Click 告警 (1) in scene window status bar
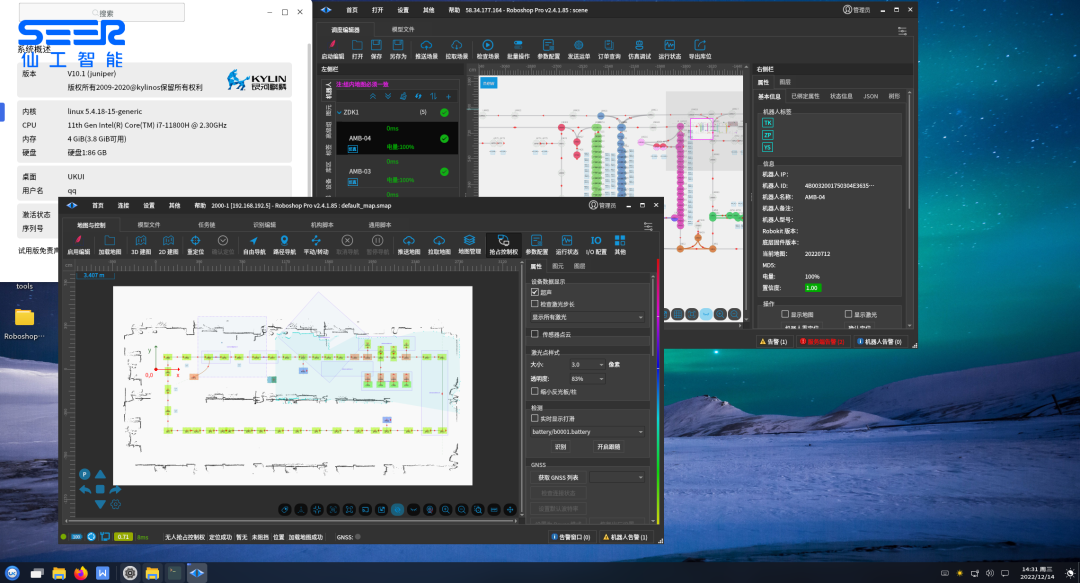The height and width of the screenshot is (583, 1080). (773, 342)
